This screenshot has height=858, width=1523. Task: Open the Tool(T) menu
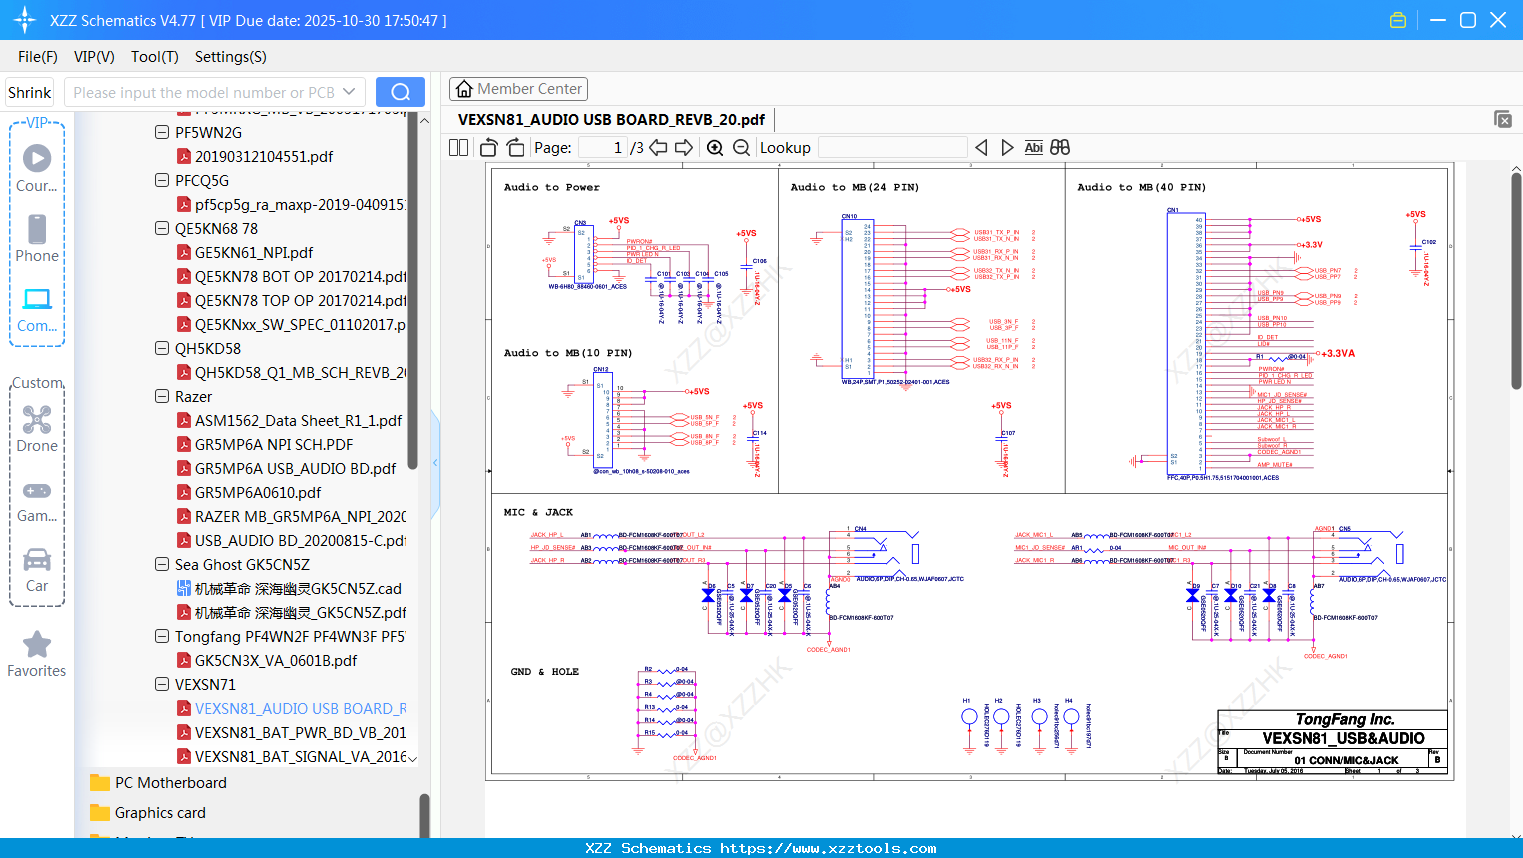(x=154, y=57)
